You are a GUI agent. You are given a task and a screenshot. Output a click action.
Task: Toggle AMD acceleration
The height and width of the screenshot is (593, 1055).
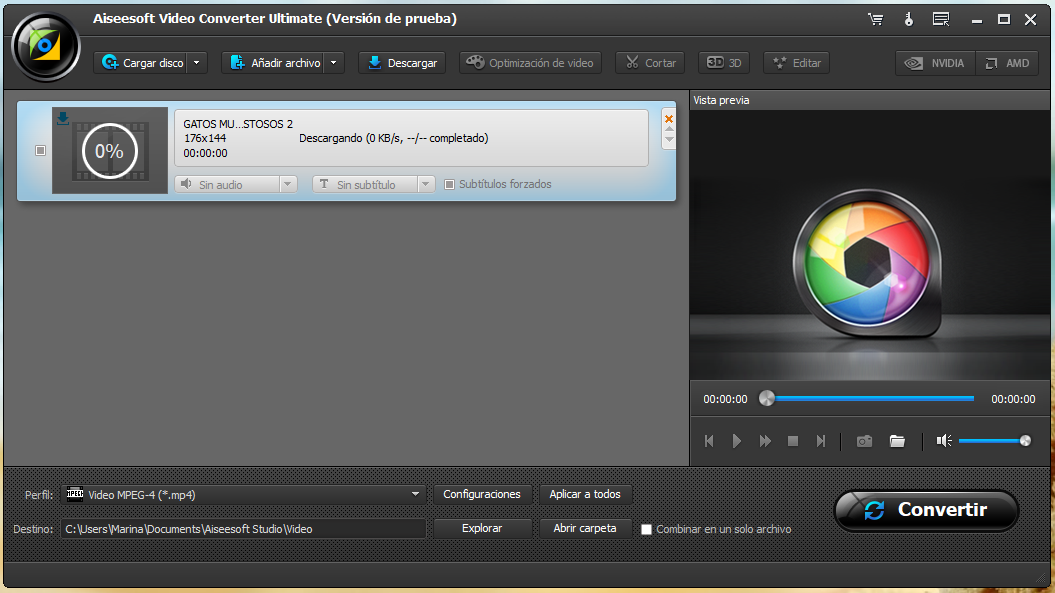coord(1007,63)
